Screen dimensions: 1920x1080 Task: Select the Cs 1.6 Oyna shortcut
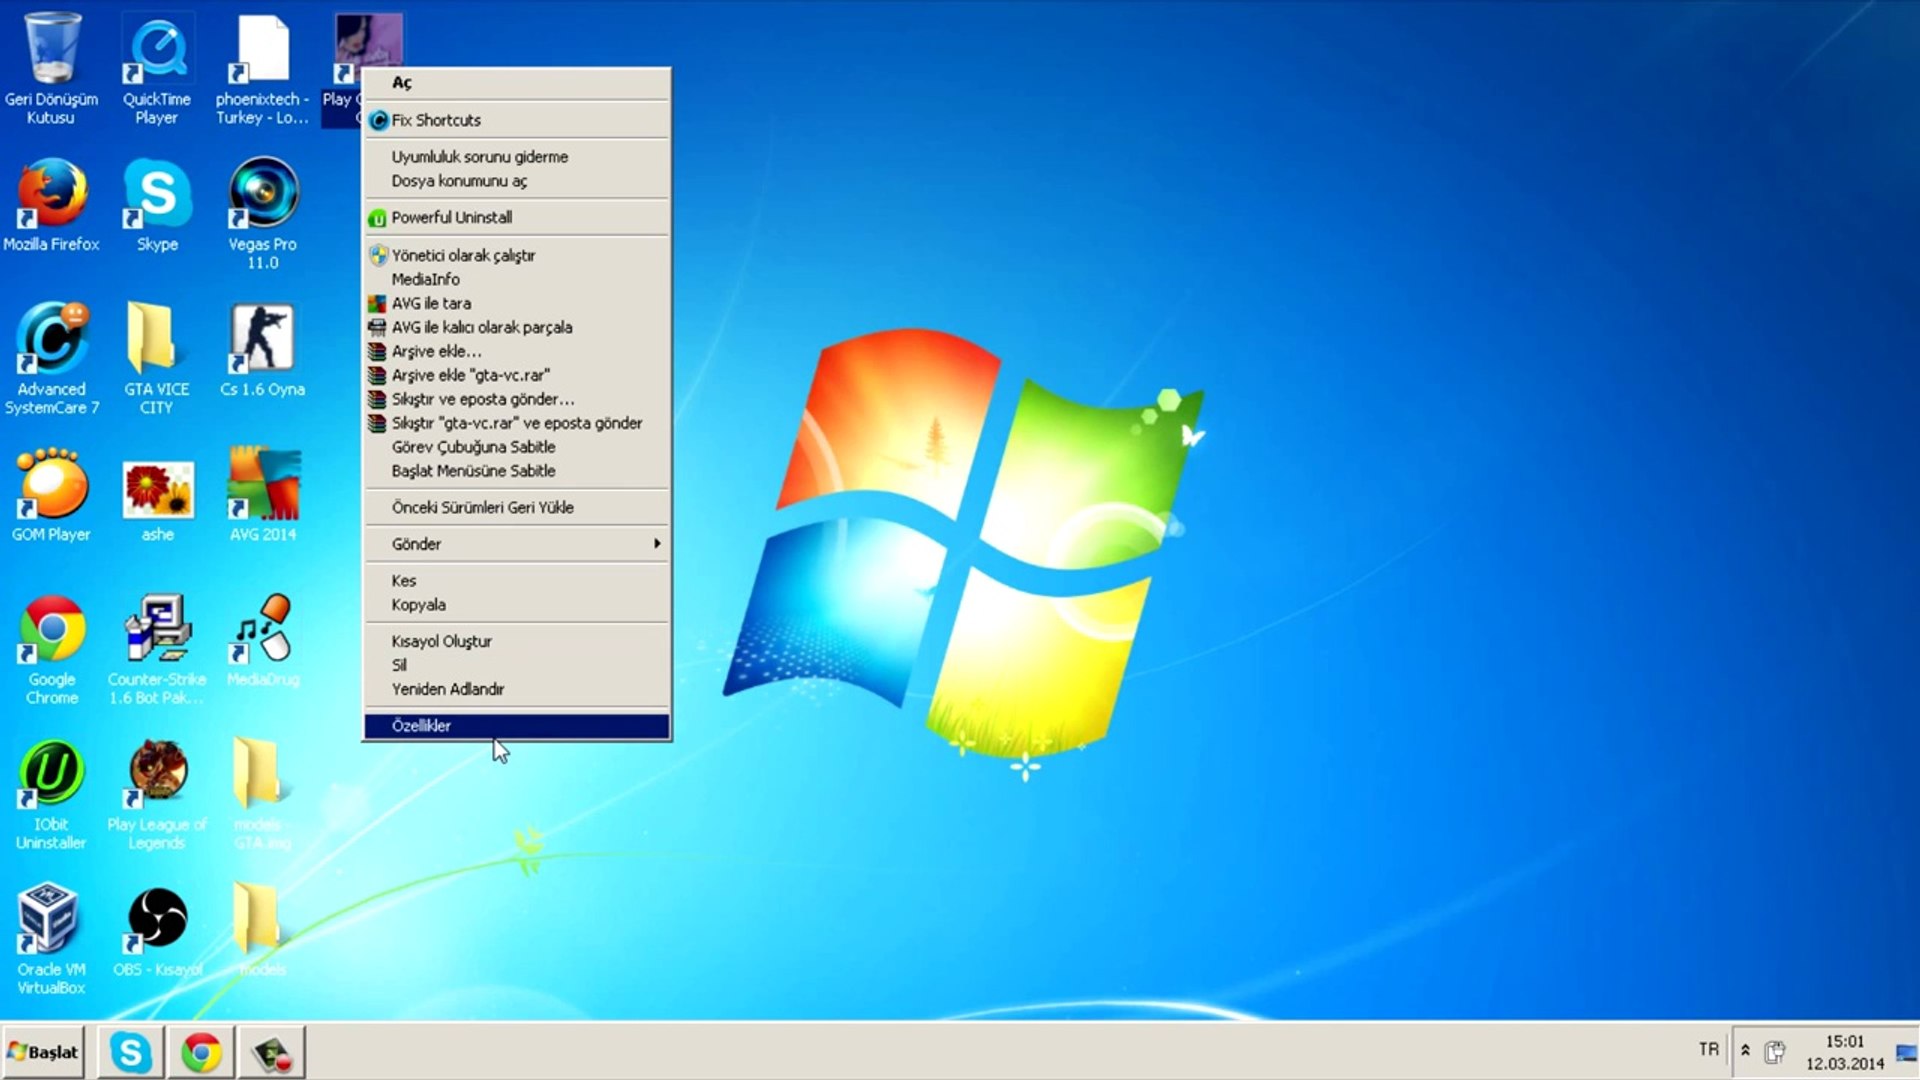tap(262, 340)
